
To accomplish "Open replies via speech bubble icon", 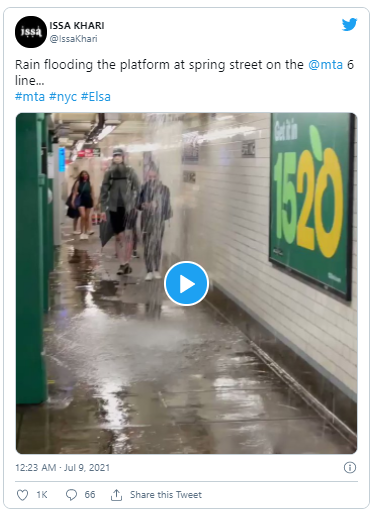I will 71,495.
